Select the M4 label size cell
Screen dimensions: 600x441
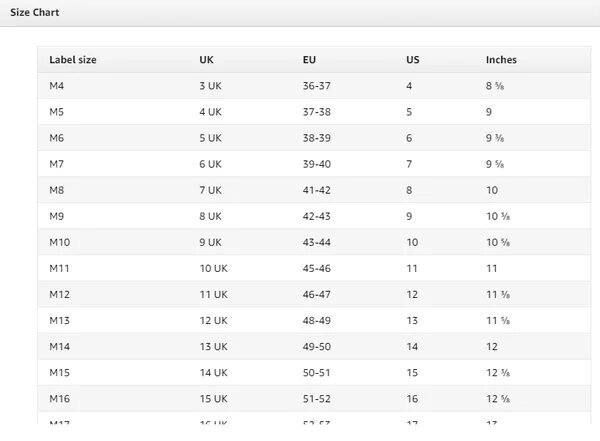pos(57,86)
